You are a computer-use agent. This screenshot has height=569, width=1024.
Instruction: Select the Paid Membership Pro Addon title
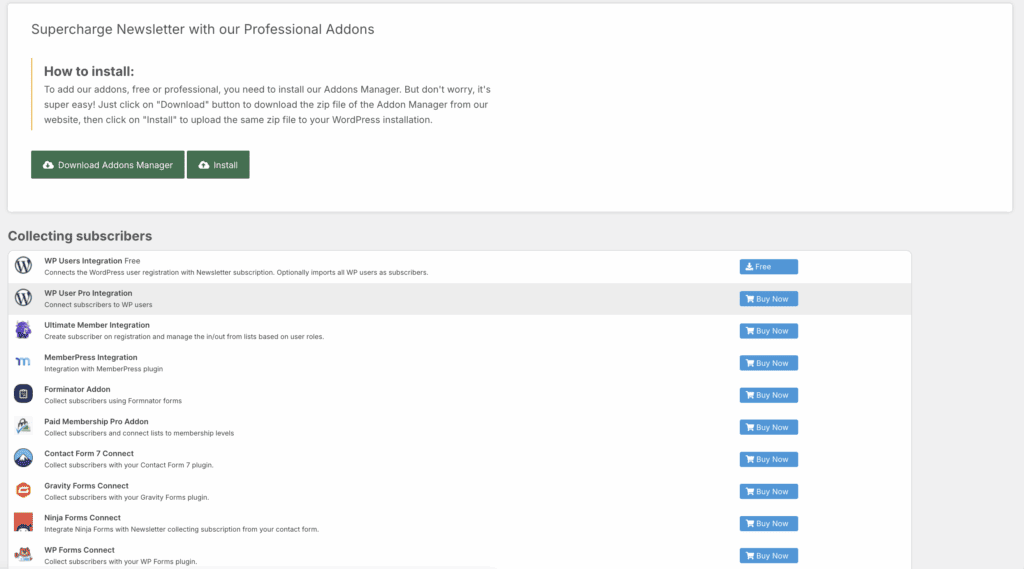click(x=96, y=421)
